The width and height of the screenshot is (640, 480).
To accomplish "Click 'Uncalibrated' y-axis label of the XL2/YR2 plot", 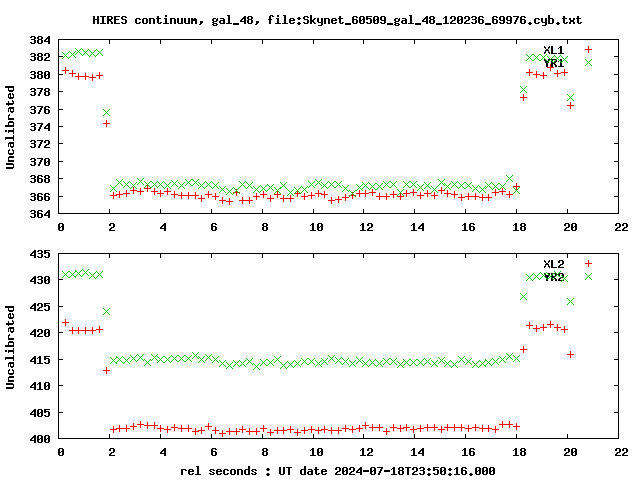I will tap(10, 347).
